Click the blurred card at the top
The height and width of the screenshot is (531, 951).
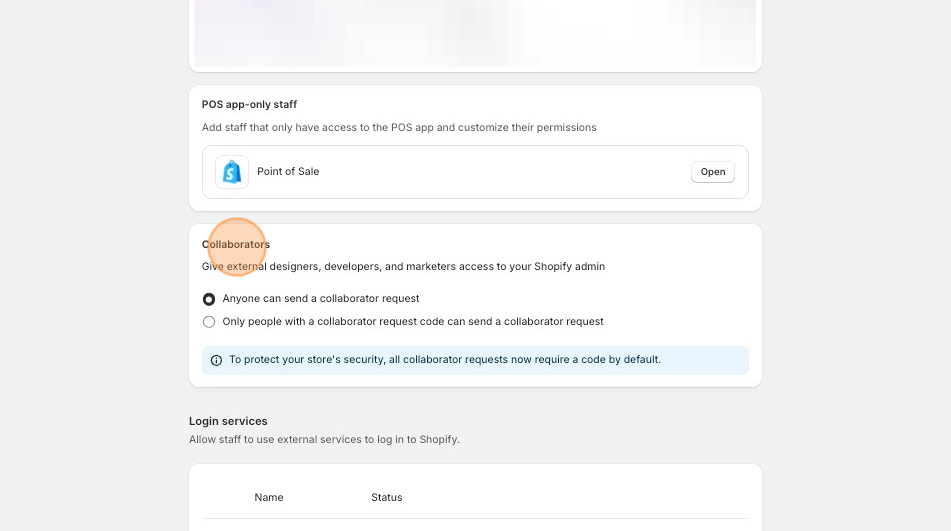point(475,32)
